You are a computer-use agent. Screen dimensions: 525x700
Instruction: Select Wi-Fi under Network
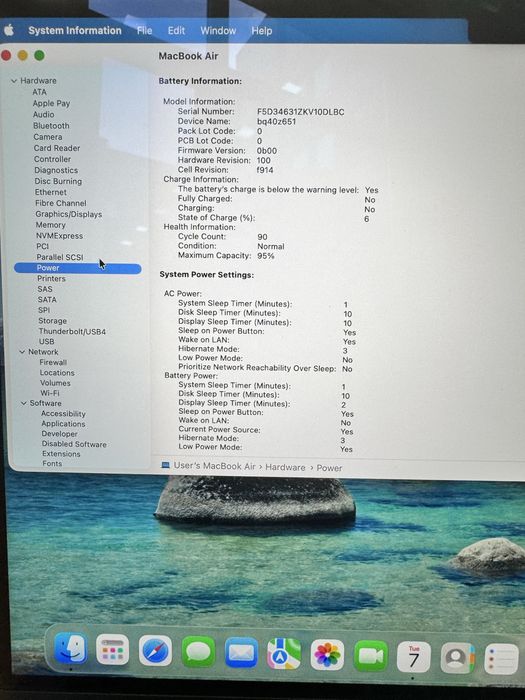click(50, 393)
